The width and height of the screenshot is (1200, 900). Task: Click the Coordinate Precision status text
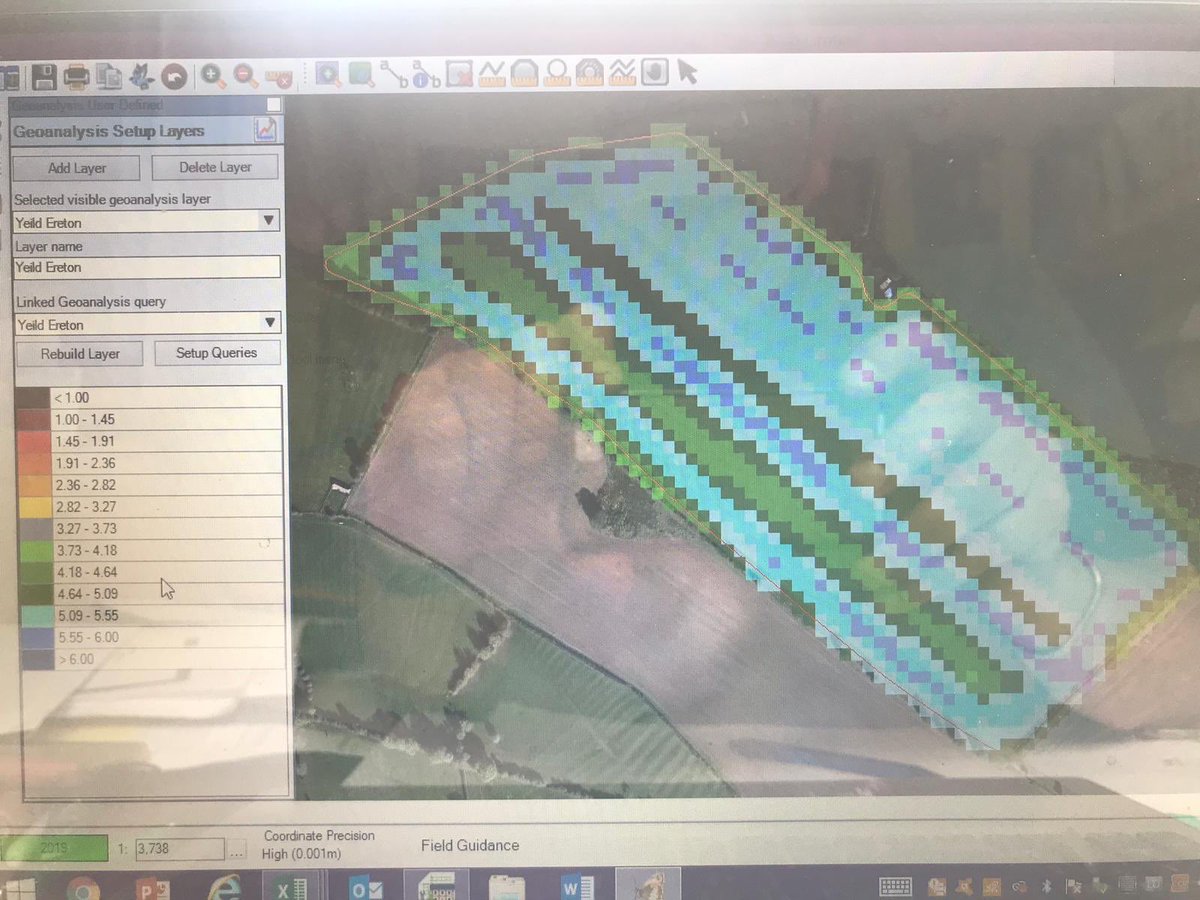(x=319, y=844)
